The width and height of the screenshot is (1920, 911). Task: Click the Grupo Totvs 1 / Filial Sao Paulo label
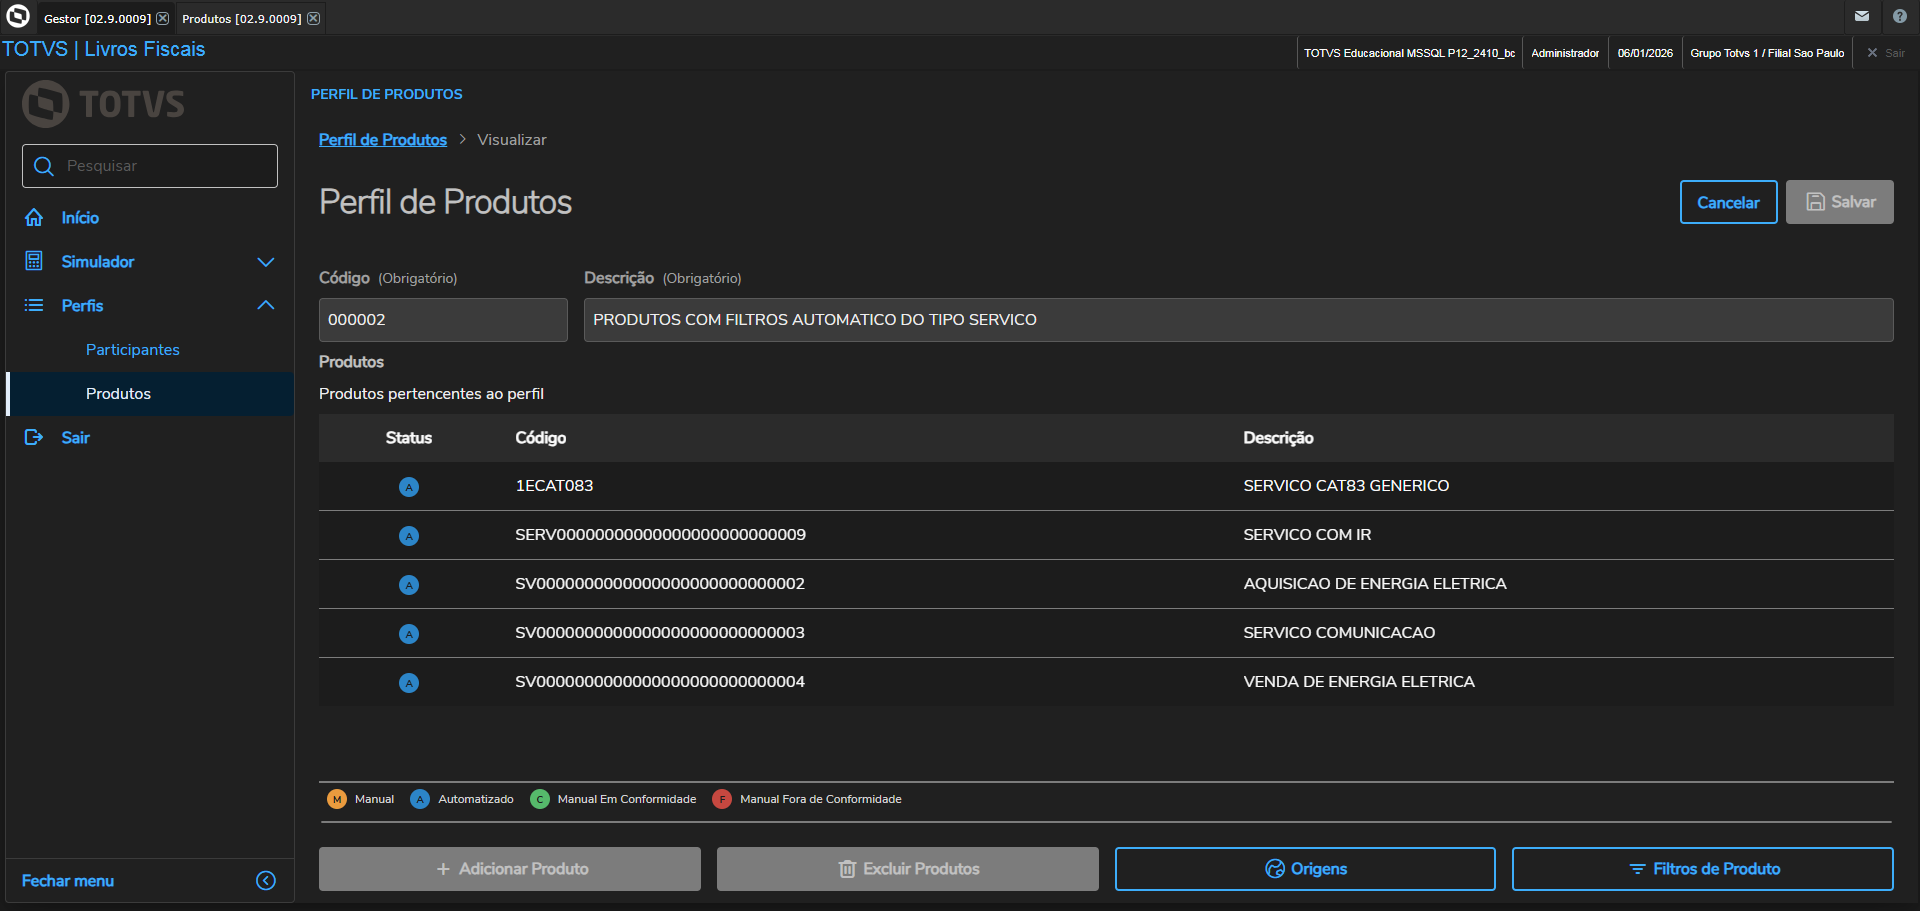[x=1767, y=53]
